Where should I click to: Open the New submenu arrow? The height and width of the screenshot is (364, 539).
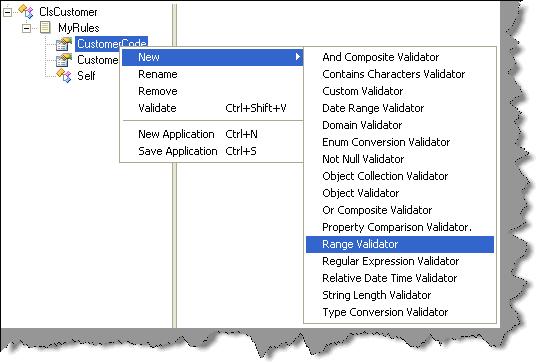pos(298,57)
